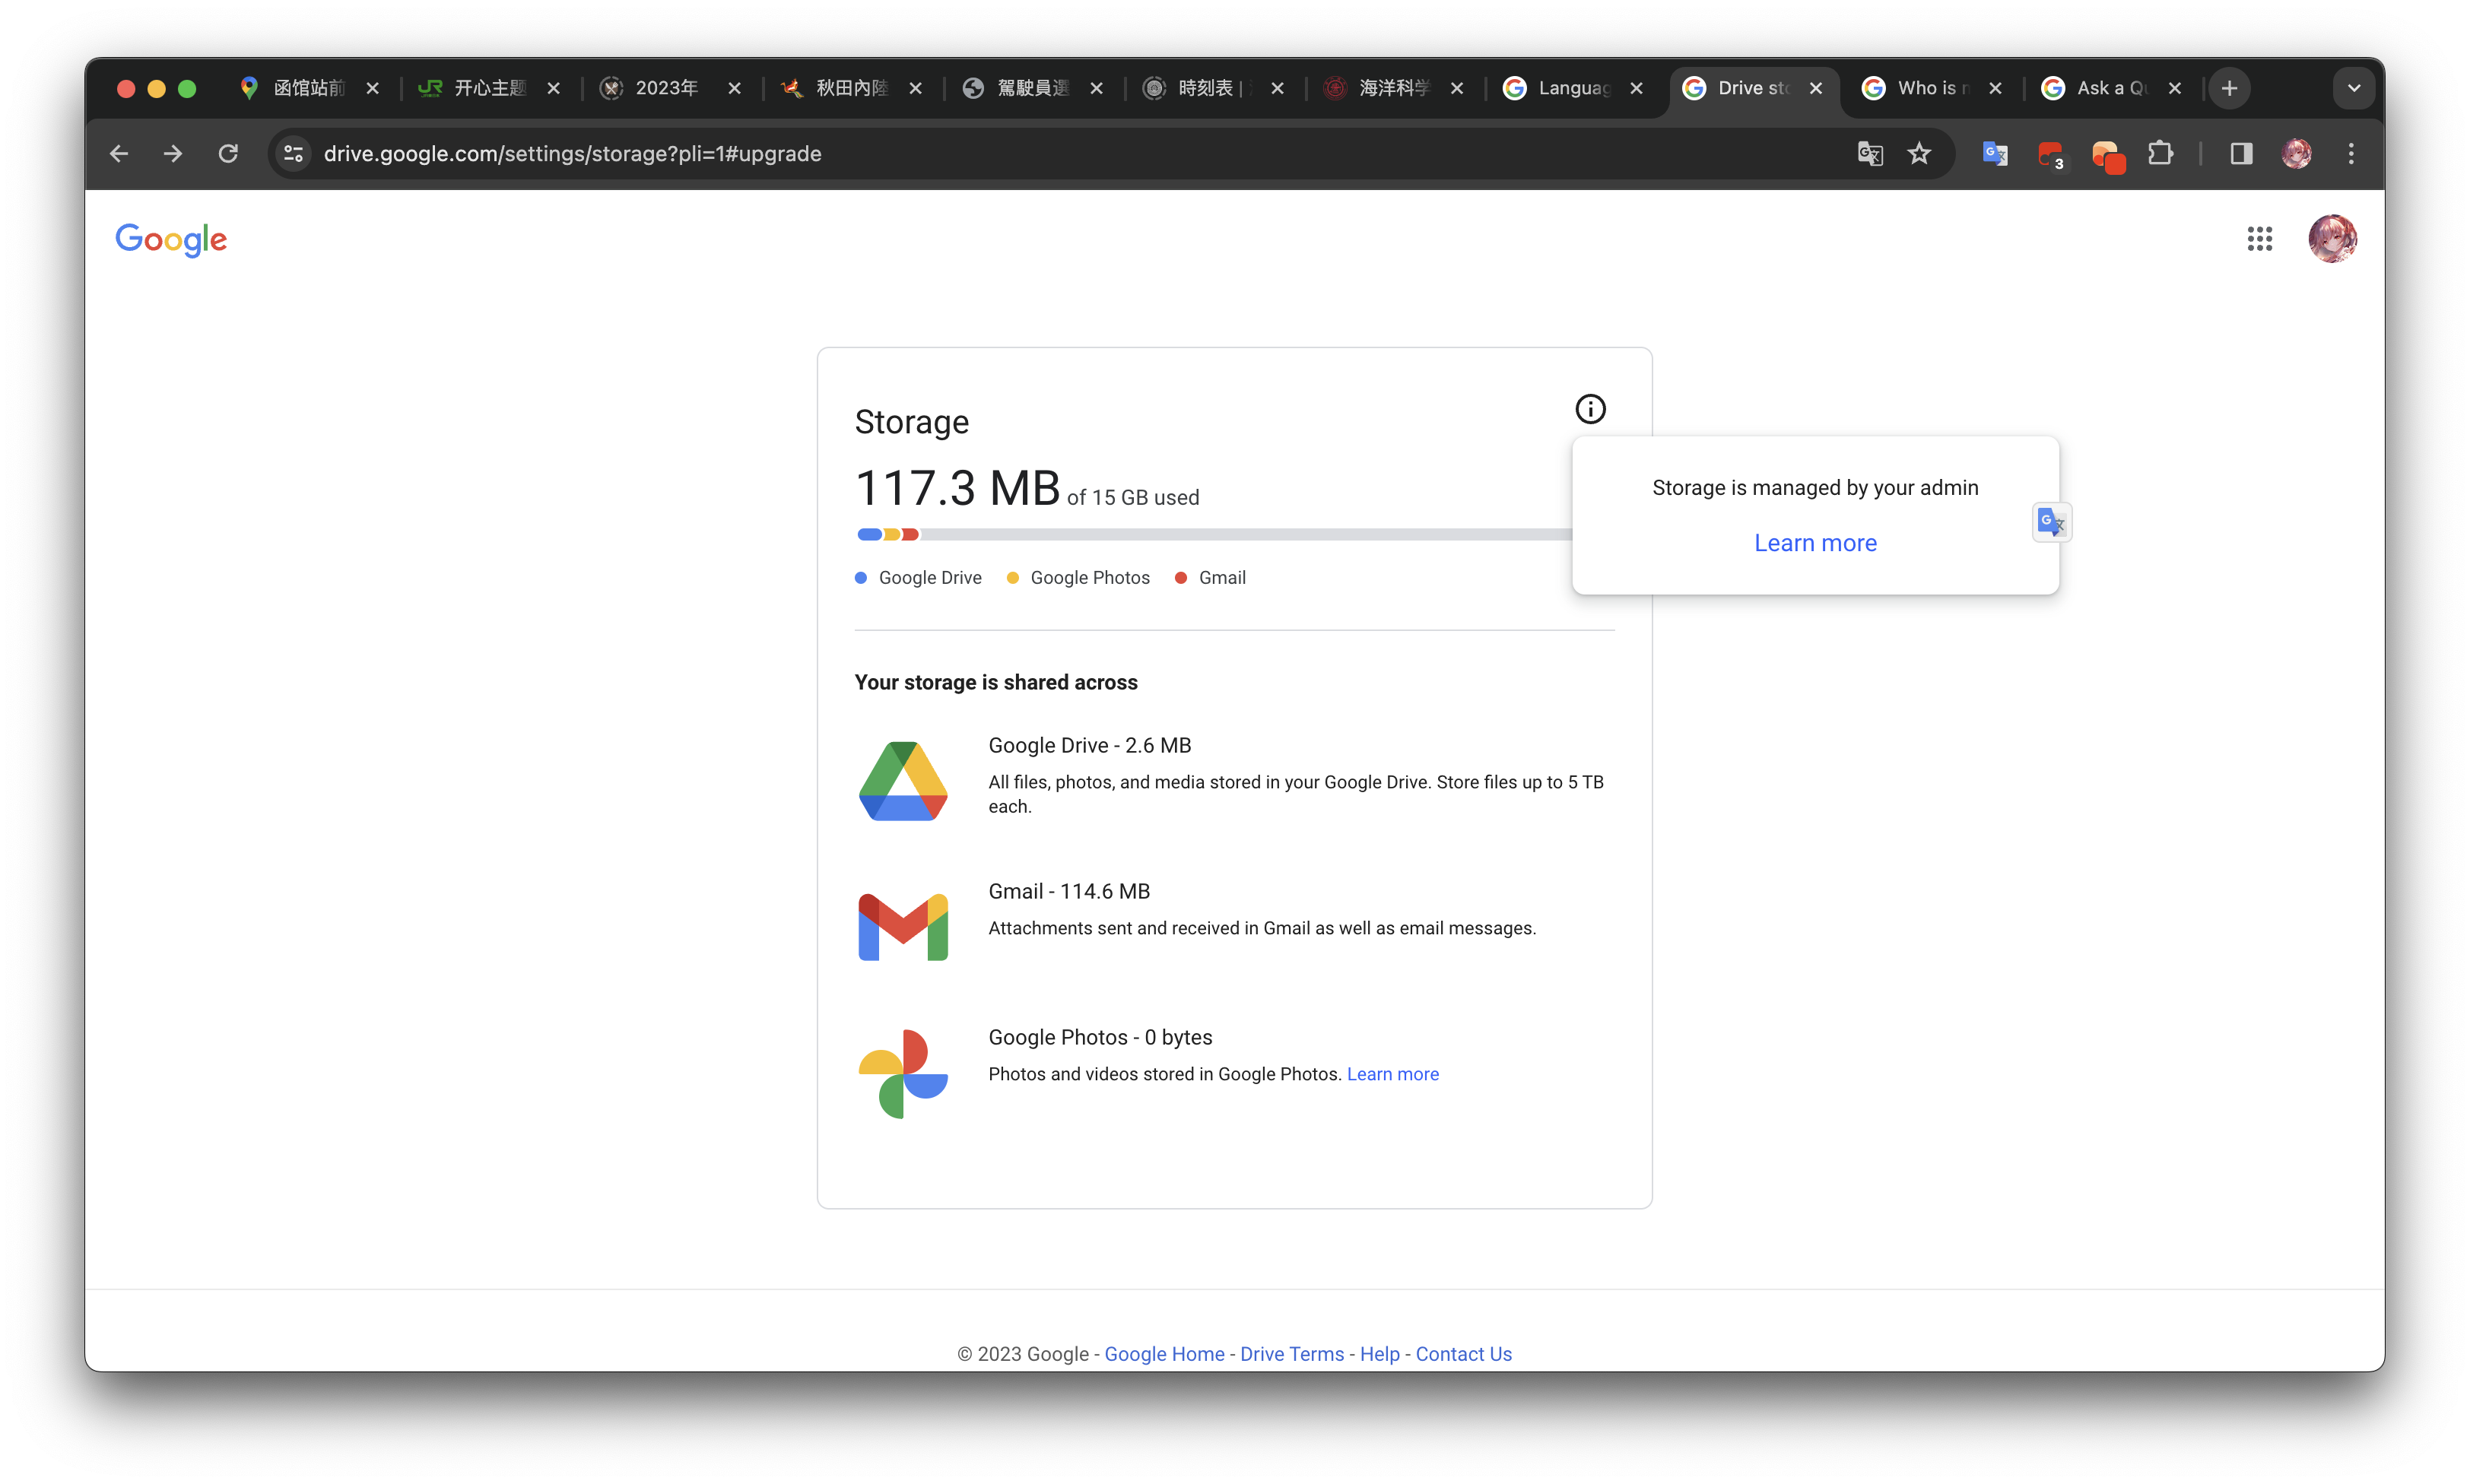The image size is (2470, 1484).
Task: Reload the current page
Action: point(228,154)
